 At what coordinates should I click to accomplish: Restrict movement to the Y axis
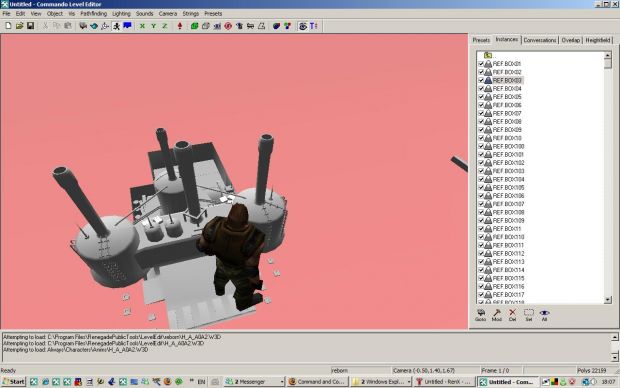(x=153, y=26)
